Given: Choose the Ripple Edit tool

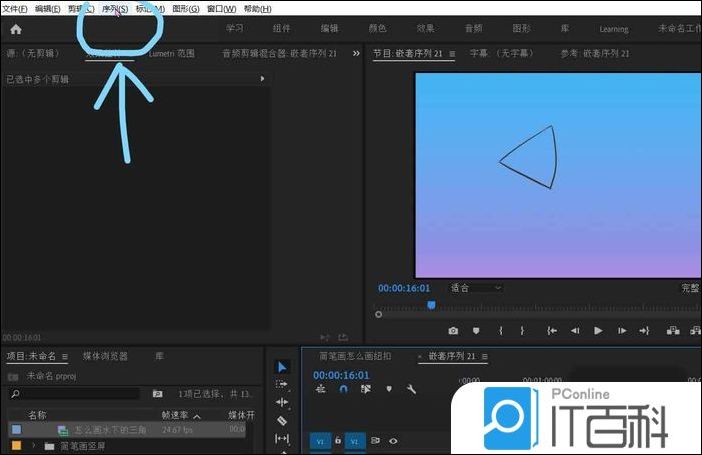Looking at the screenshot, I should point(282,402).
